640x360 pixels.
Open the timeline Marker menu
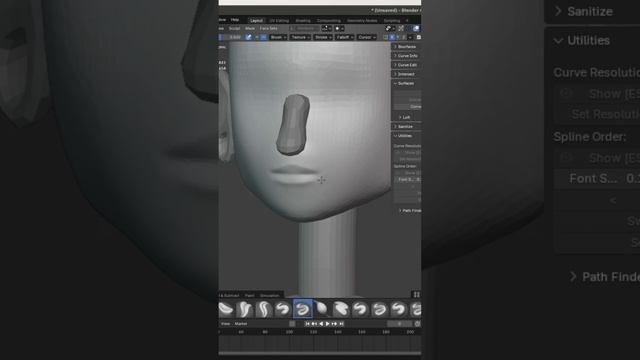241,324
